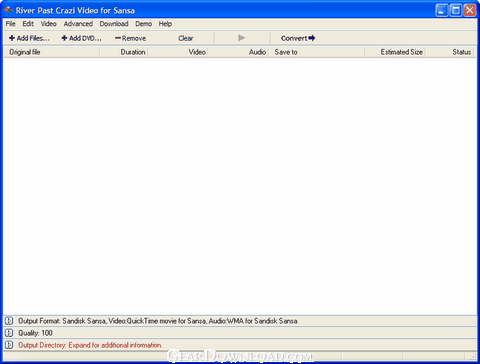The height and width of the screenshot is (364, 480).
Task: Expand the Output Directory panel
Action: click(9, 345)
